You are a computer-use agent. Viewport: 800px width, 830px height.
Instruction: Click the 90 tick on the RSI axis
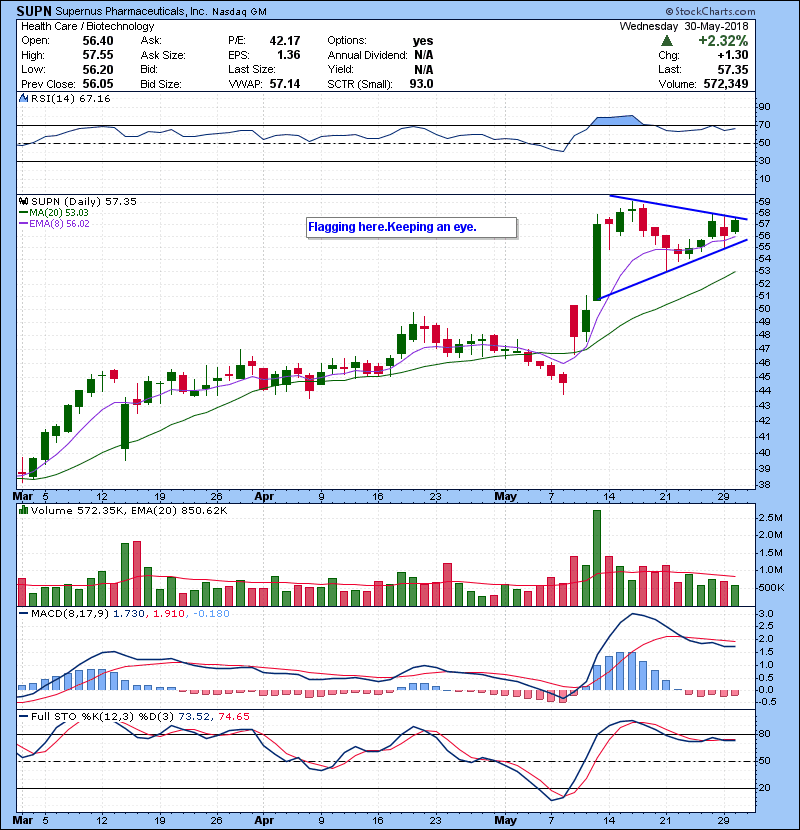(764, 107)
